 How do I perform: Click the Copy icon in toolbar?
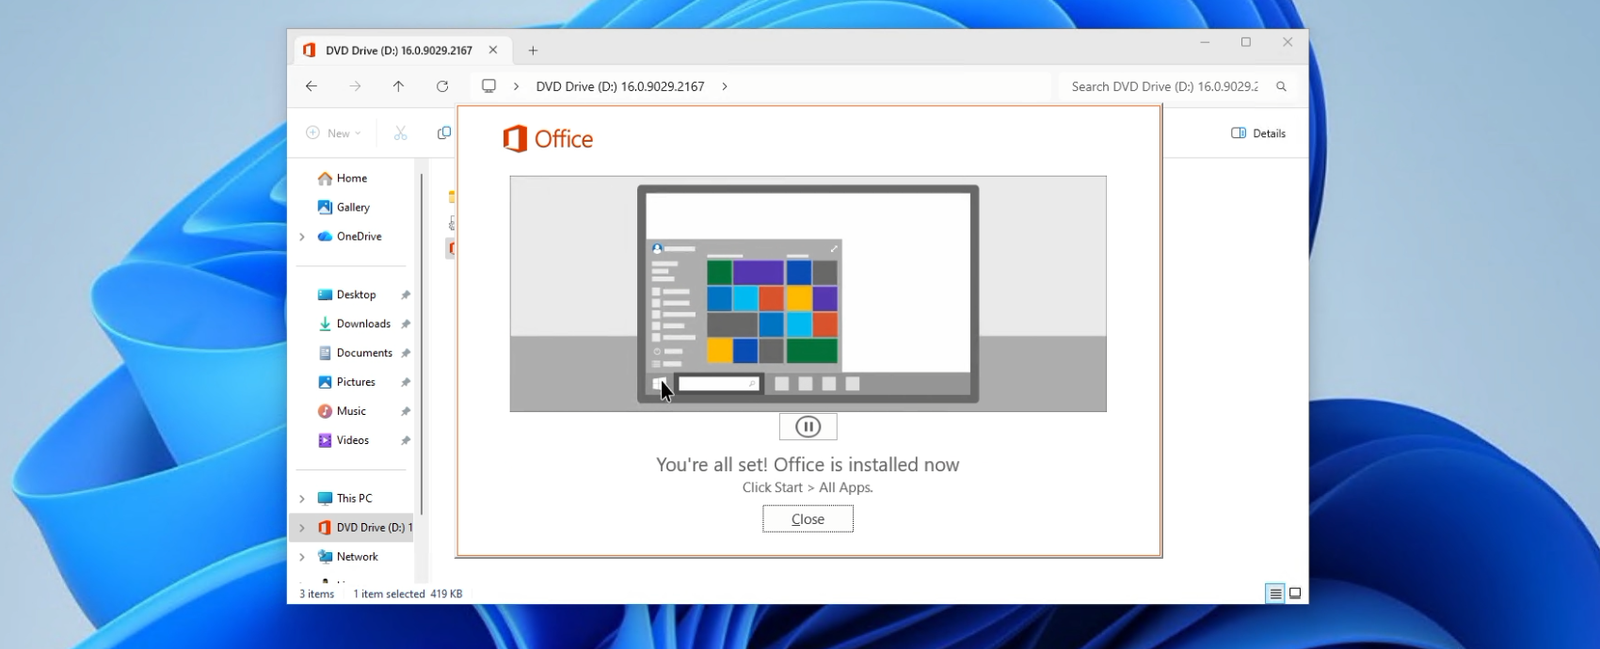click(x=444, y=133)
